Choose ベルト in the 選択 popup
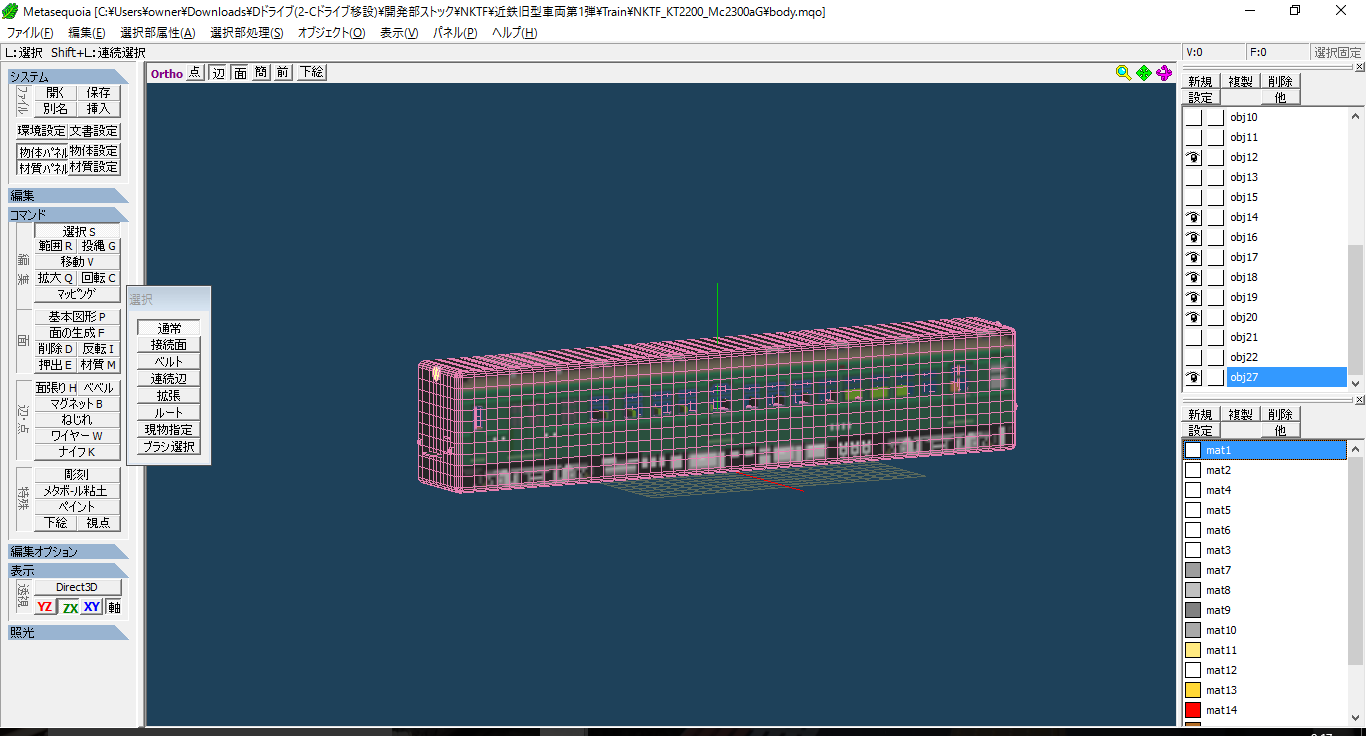1366x736 pixels. pos(169,362)
